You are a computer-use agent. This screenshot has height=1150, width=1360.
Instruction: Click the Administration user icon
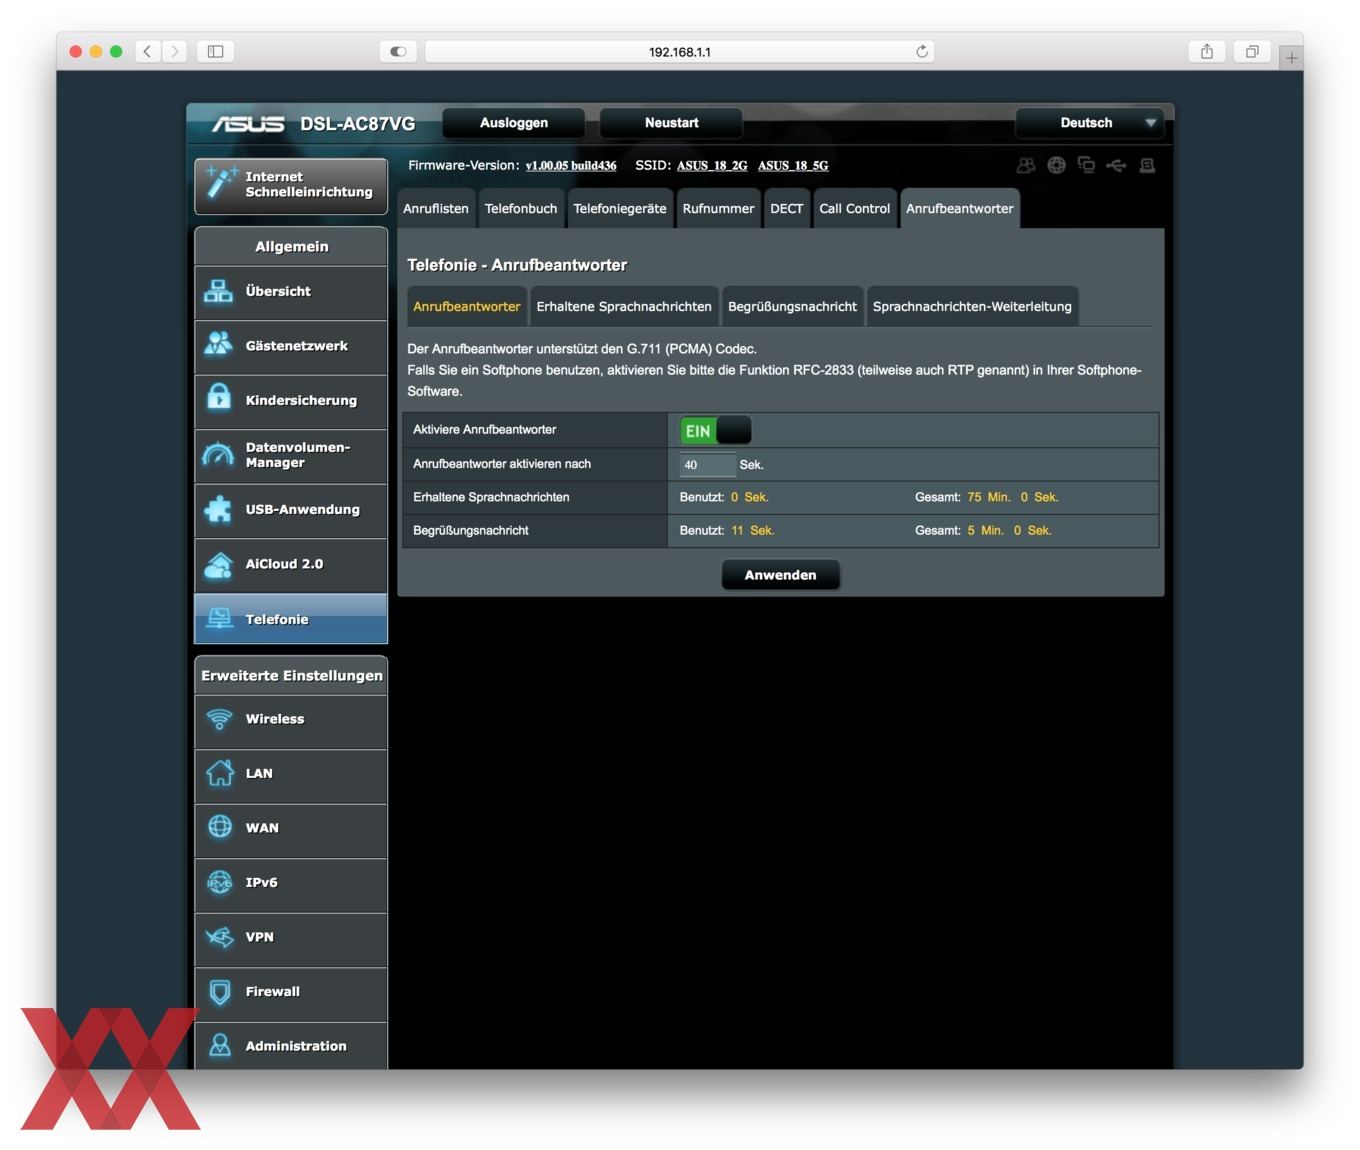(219, 1046)
